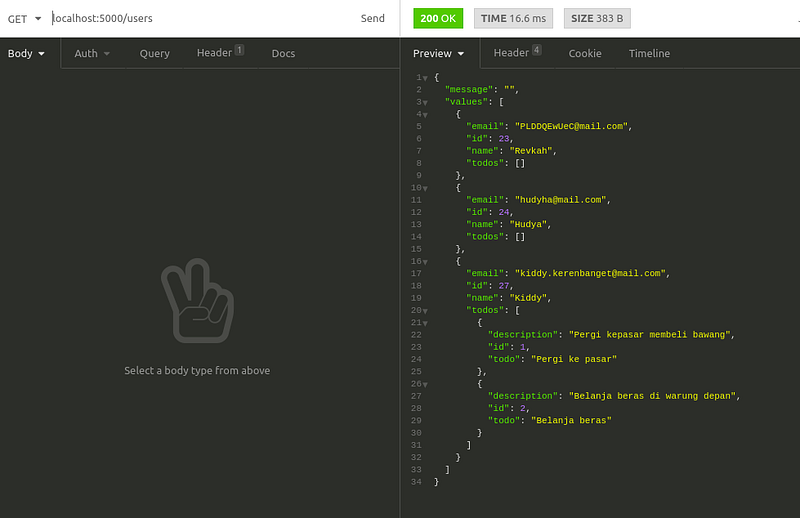The image size is (800, 518).
Task: Click the id value 24
Action: point(504,212)
